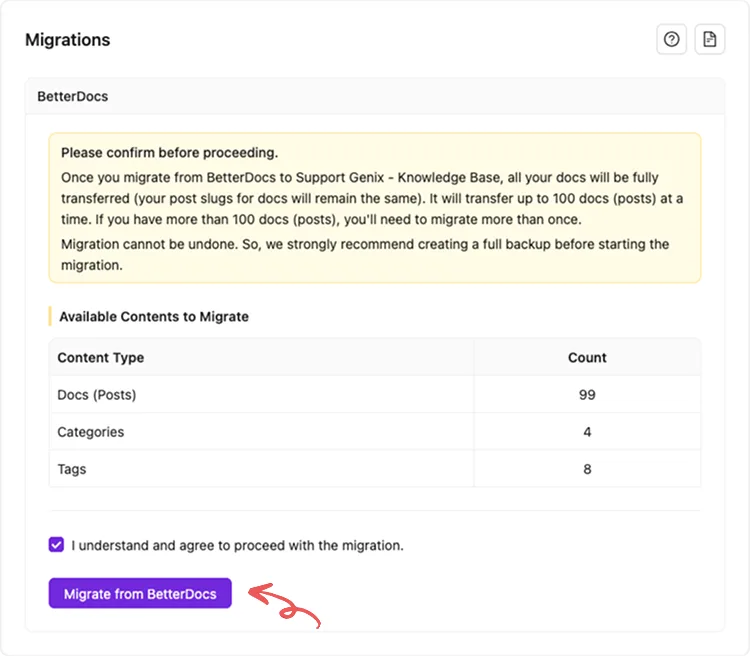Screen dimensions: 750x656
Task: Click the 'Migration cannot be undone' warning sentence
Action: [365, 255]
